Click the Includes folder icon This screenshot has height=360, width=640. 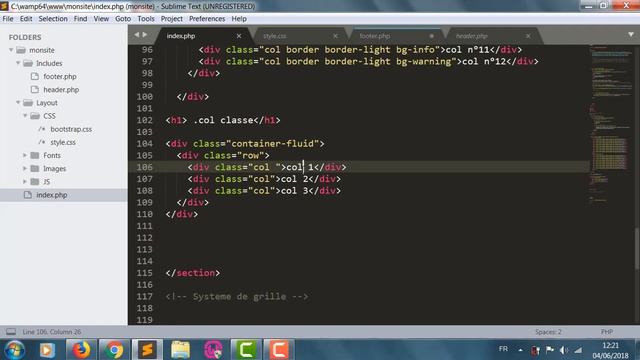coord(28,63)
